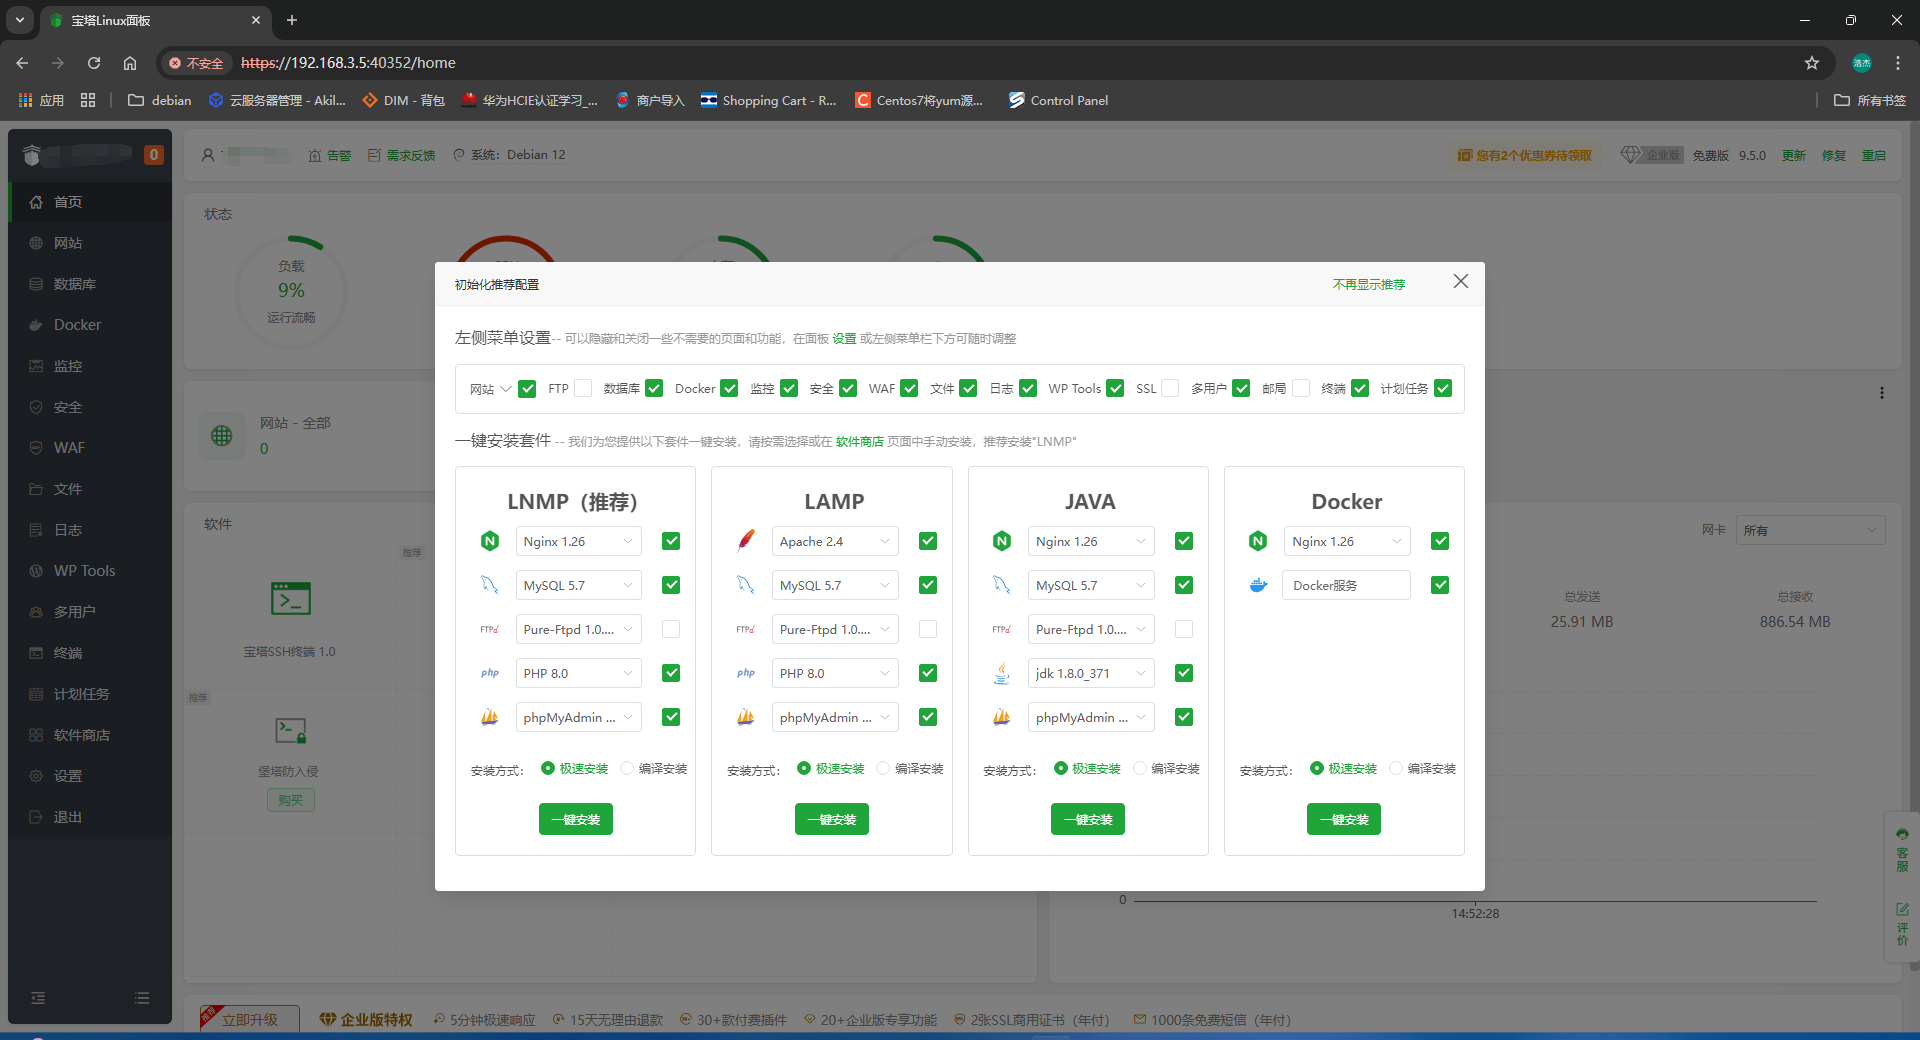
Task: Click the Nginx icon in LNMP panel
Action: point(489,541)
